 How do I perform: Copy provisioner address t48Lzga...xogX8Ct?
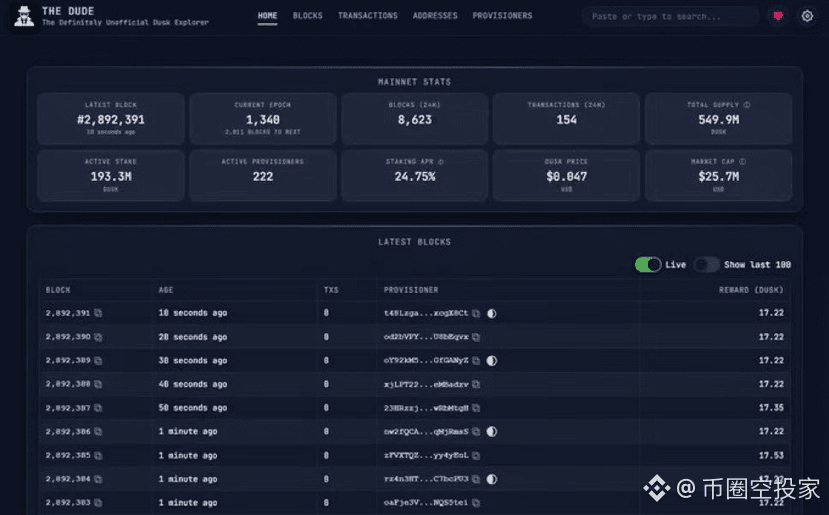(x=476, y=313)
